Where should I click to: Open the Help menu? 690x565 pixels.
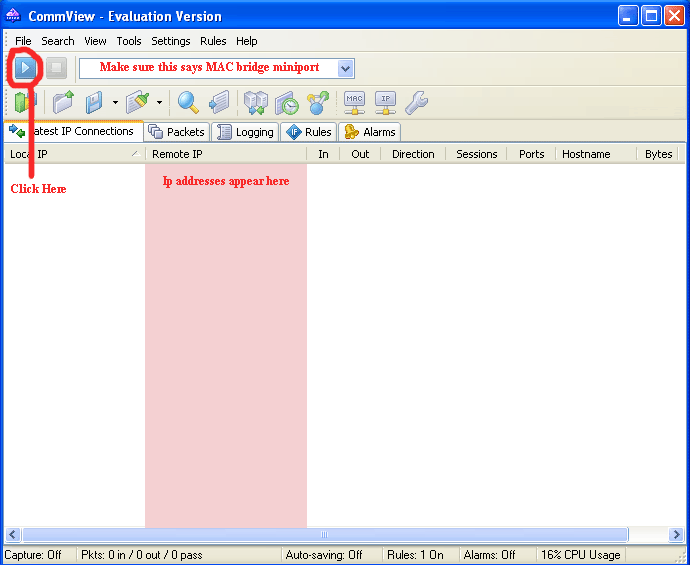pyautogui.click(x=246, y=41)
